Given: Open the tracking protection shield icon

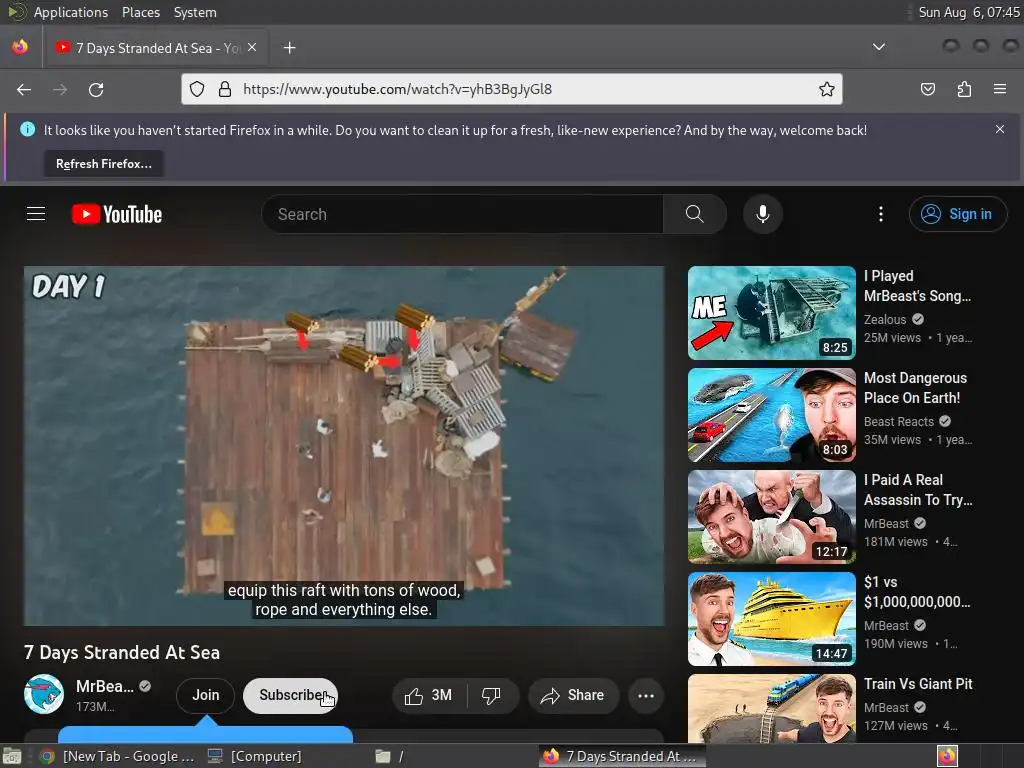Looking at the screenshot, I should tap(197, 89).
